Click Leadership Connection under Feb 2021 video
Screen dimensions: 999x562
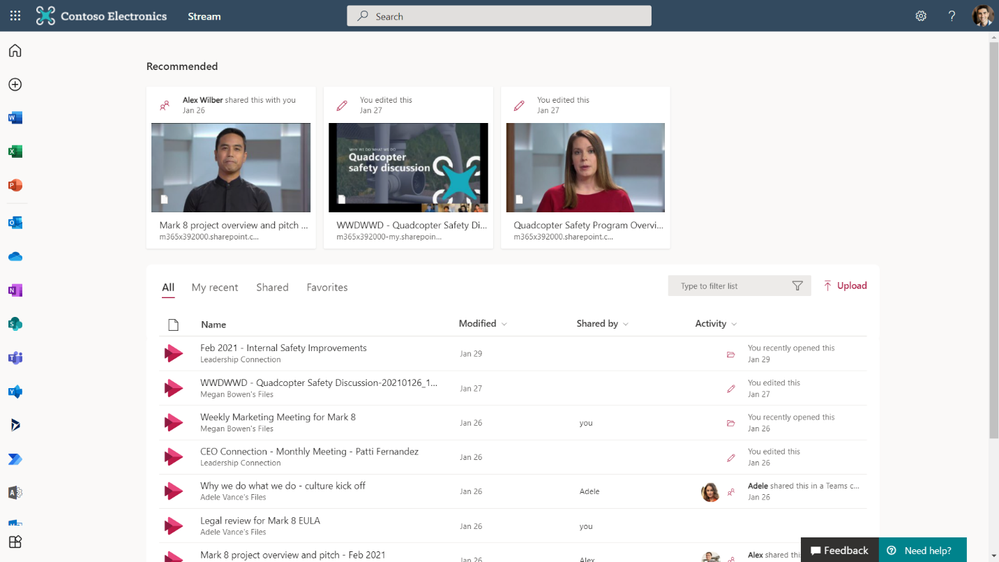coord(240,359)
